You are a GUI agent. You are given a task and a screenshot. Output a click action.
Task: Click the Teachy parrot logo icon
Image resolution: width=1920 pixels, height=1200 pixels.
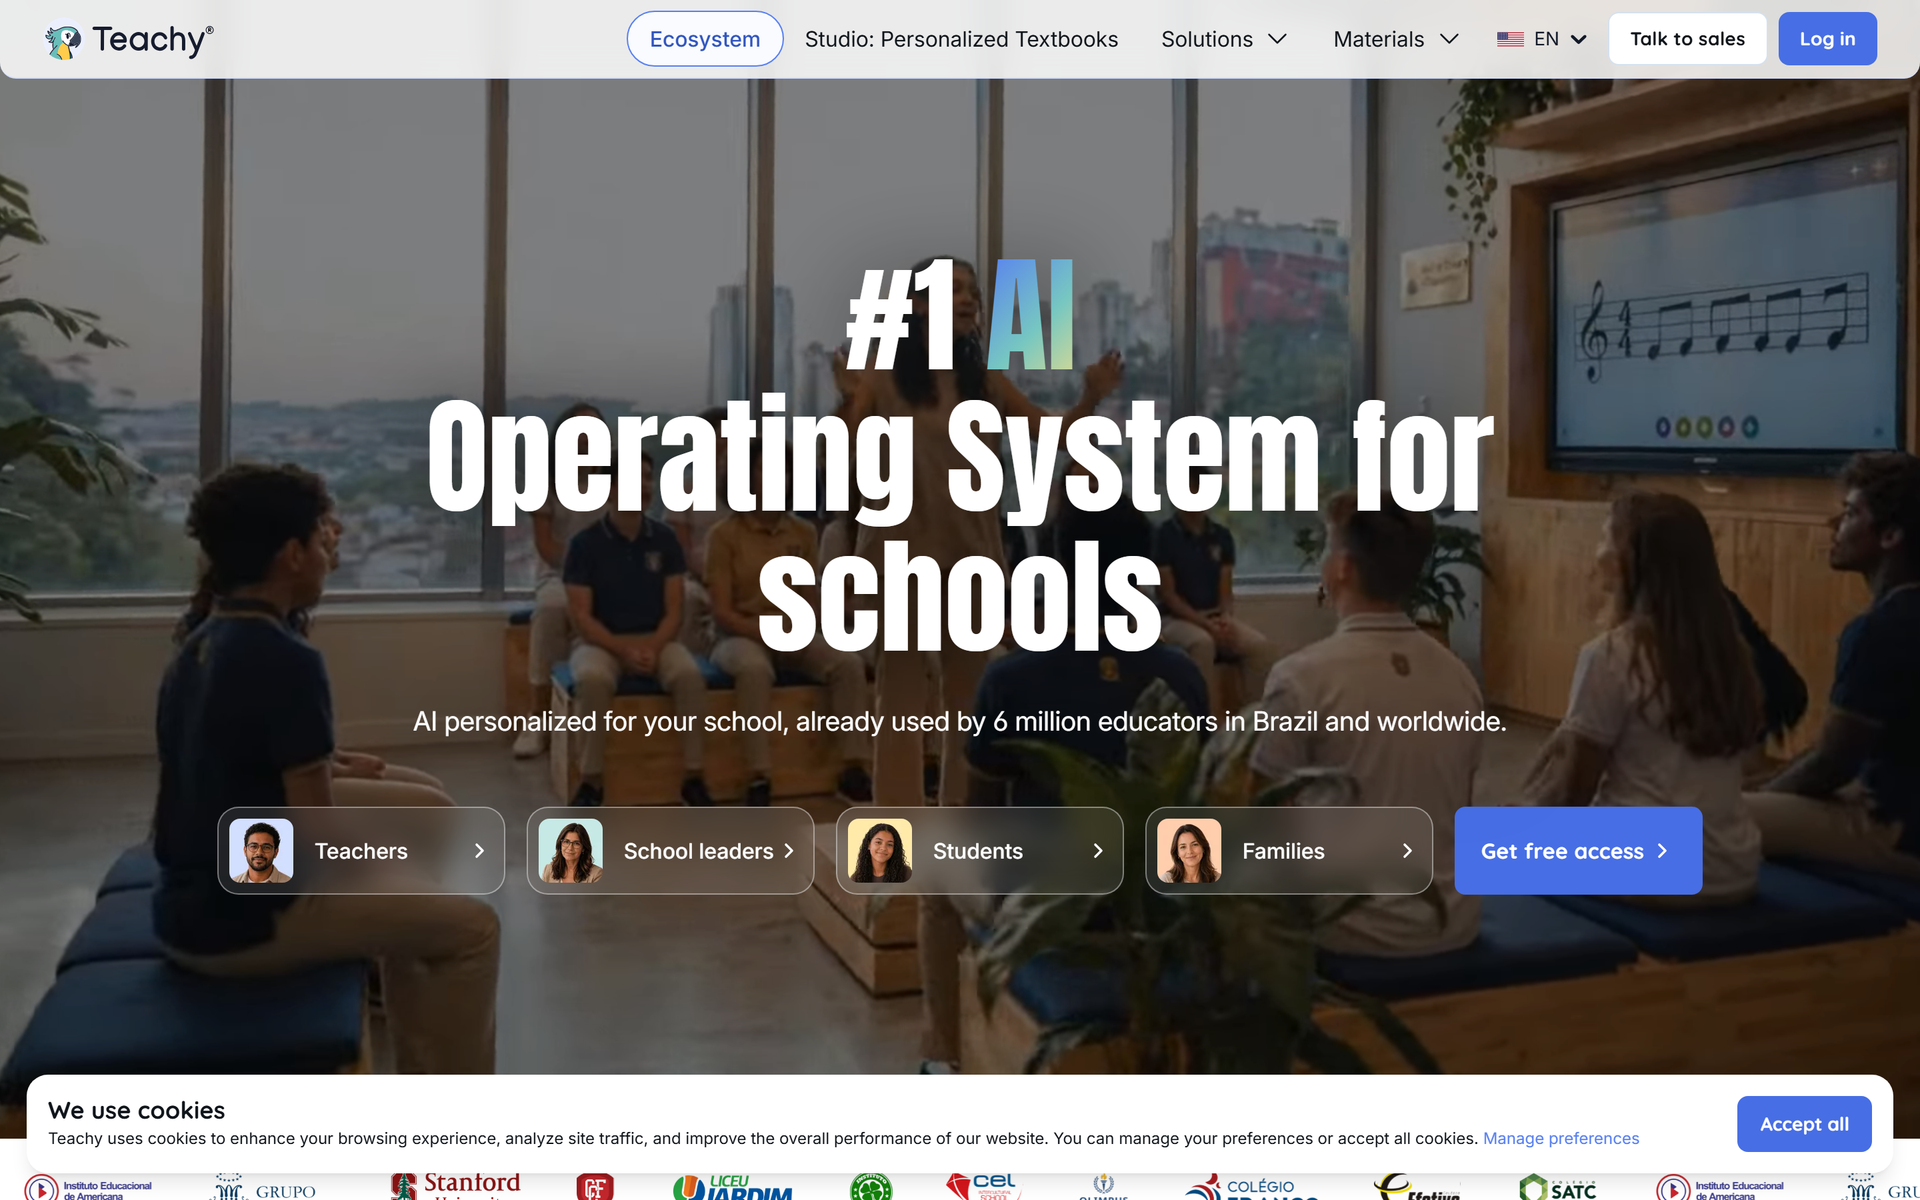pyautogui.click(x=63, y=41)
